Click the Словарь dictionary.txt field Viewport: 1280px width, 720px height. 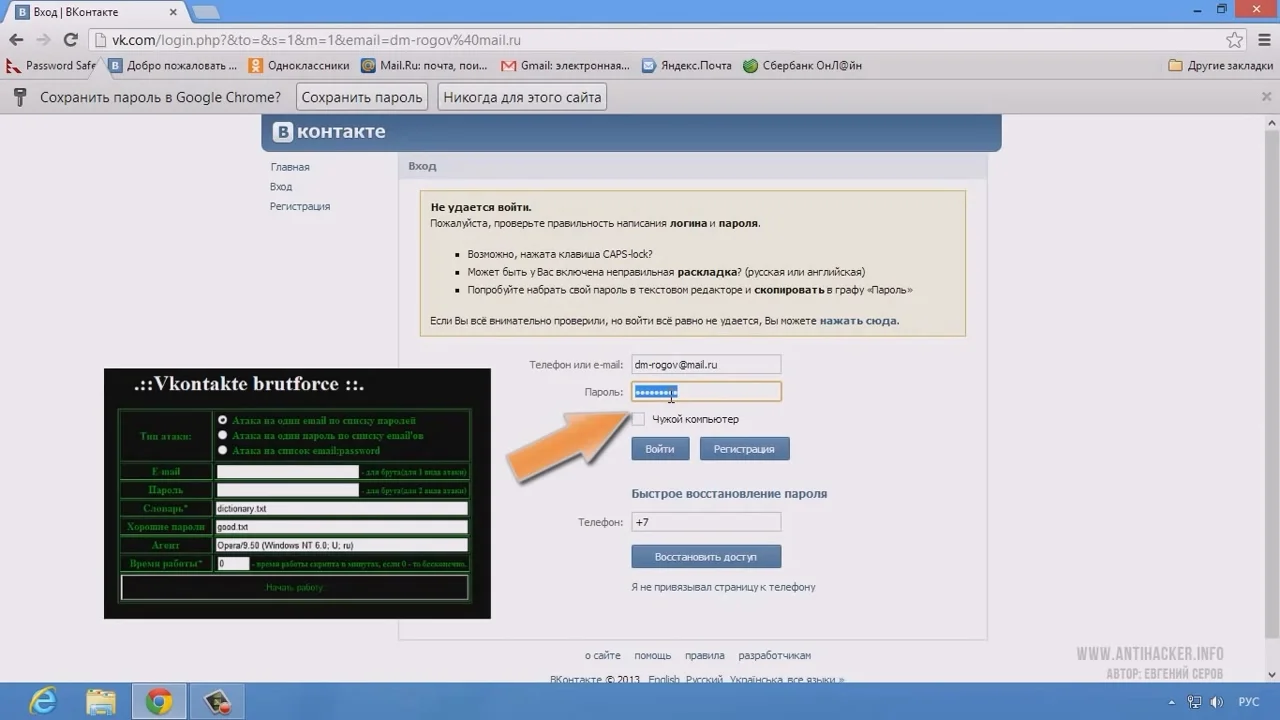[x=341, y=509]
